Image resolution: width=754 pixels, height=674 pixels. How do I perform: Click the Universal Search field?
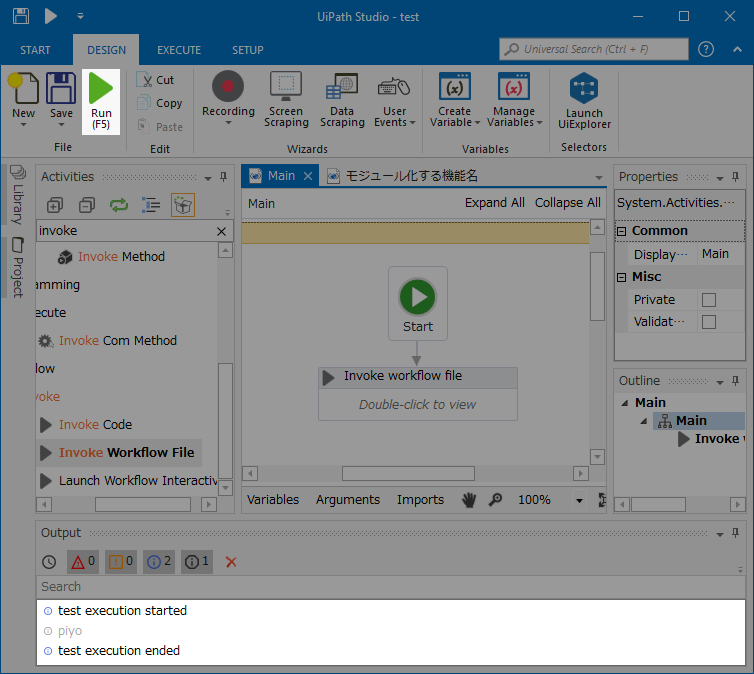[x=594, y=49]
